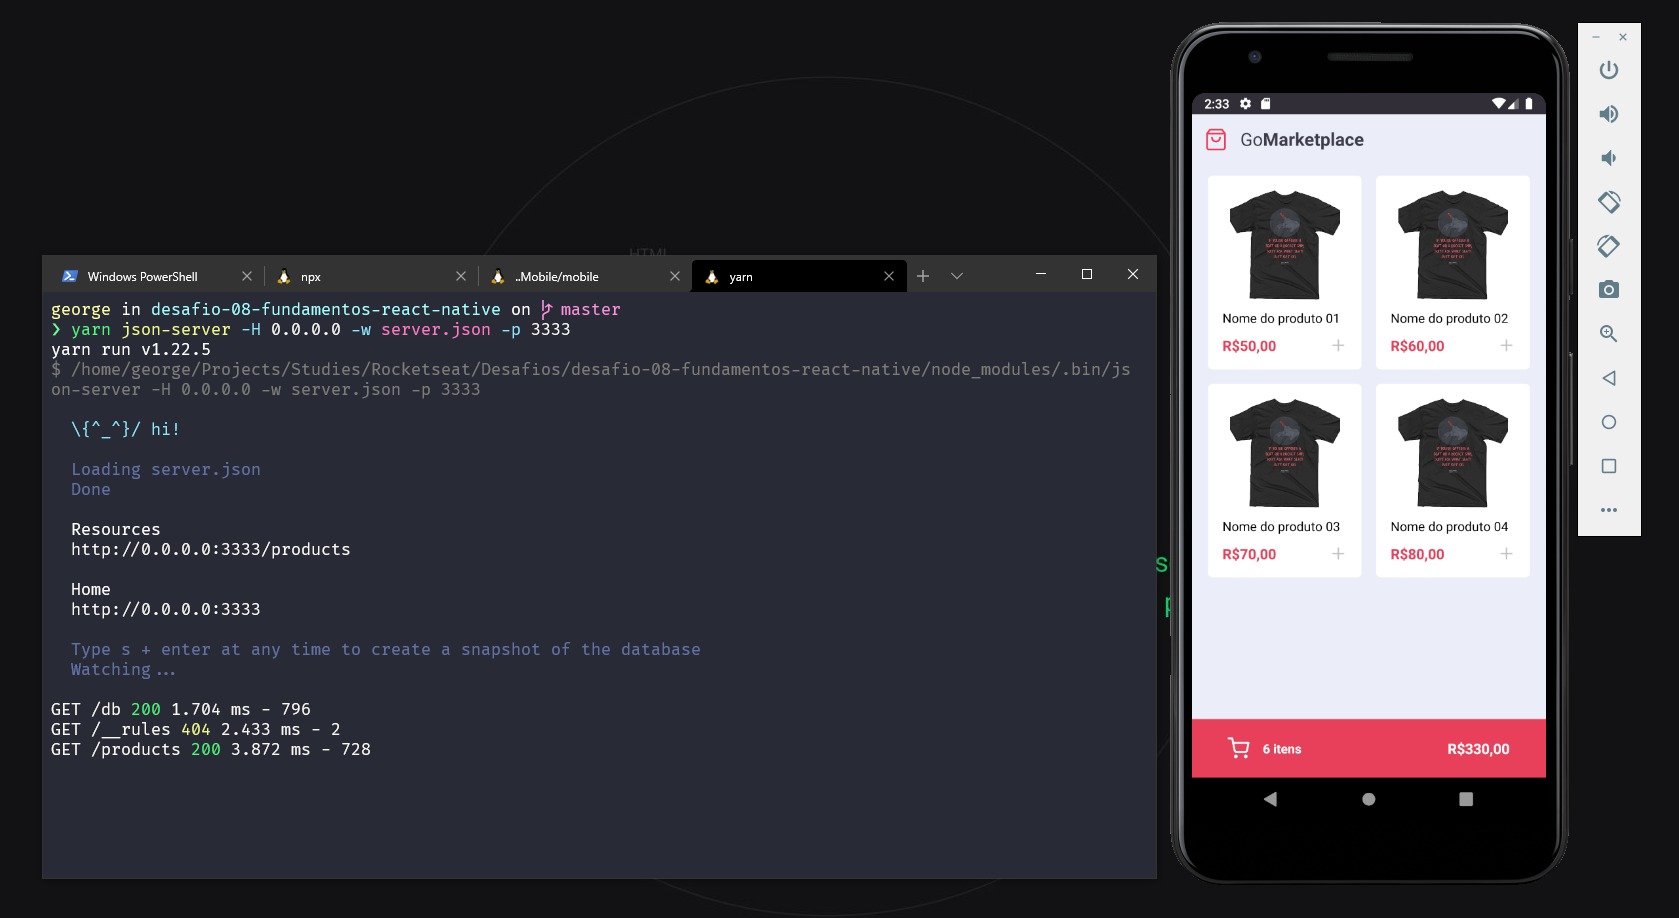1679x918 pixels.
Task: Open emulator extended controls three dots
Action: coord(1608,510)
